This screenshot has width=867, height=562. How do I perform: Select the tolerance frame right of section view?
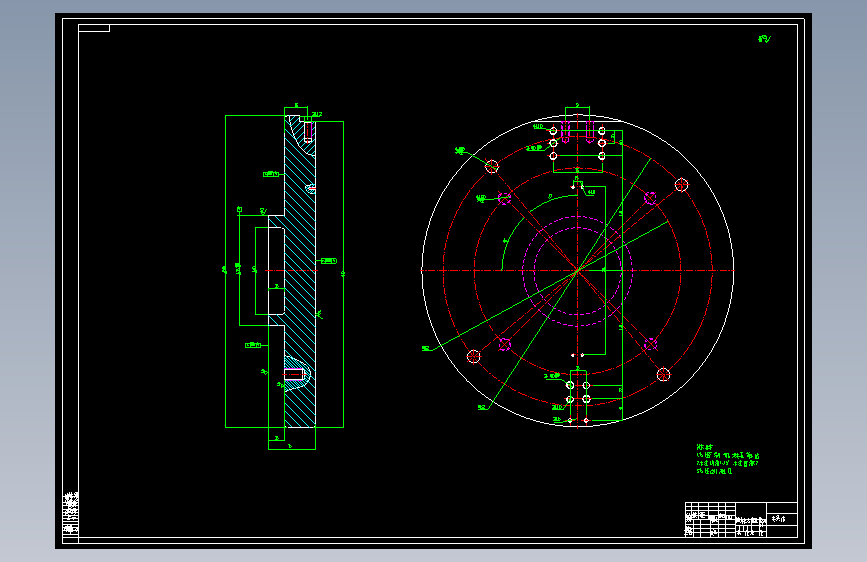[329, 261]
